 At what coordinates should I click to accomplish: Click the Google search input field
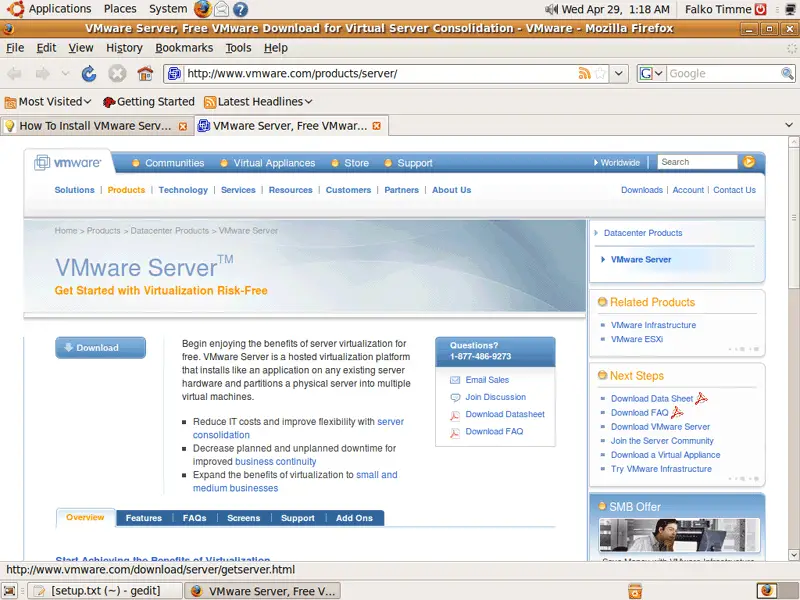pyautogui.click(x=723, y=73)
